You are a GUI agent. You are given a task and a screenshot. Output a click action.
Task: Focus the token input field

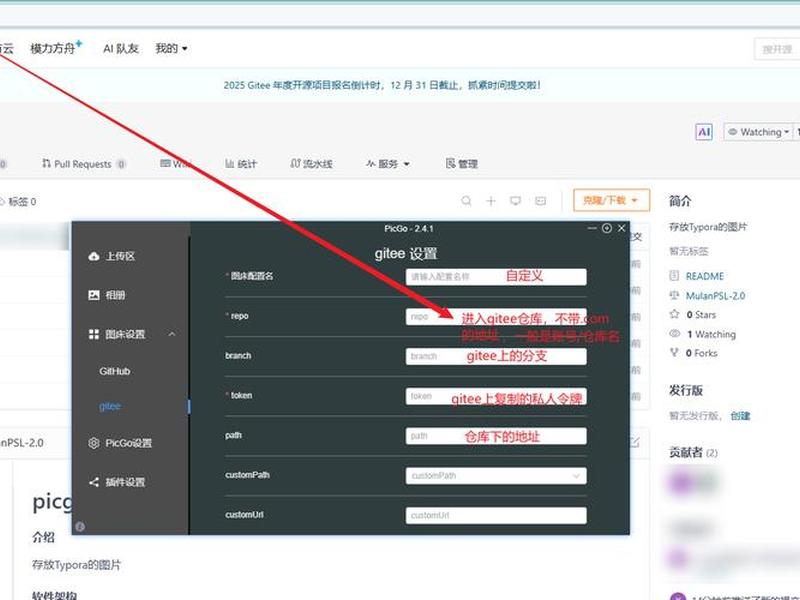coord(496,396)
